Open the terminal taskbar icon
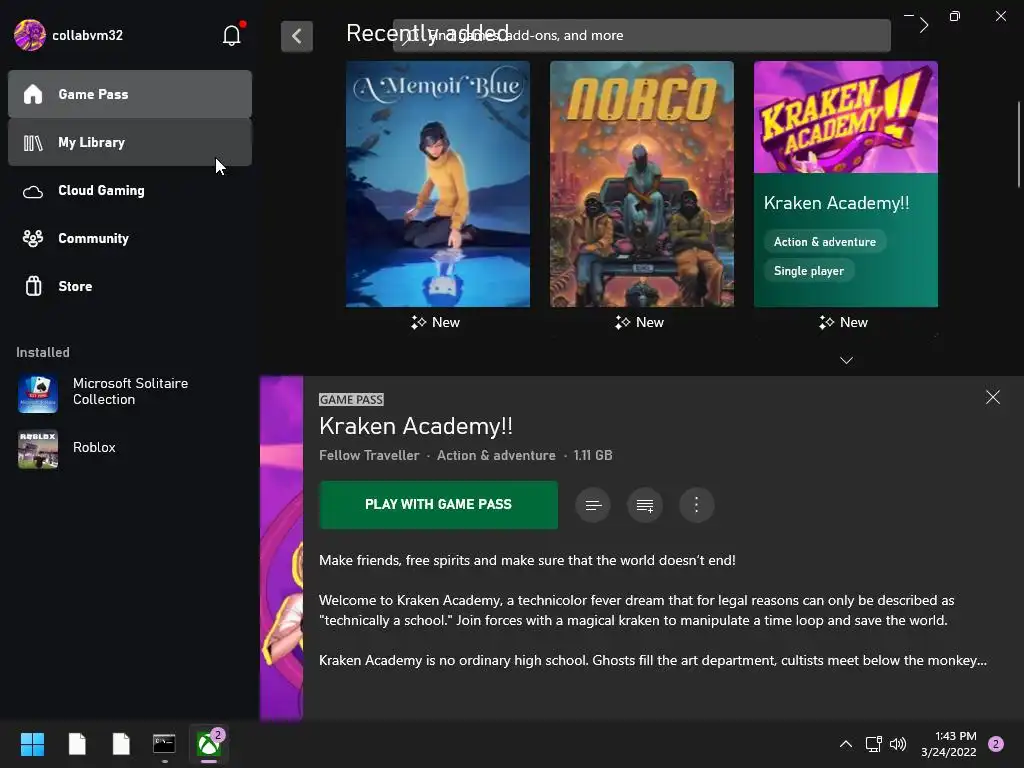The width and height of the screenshot is (1024, 768). pyautogui.click(x=164, y=744)
